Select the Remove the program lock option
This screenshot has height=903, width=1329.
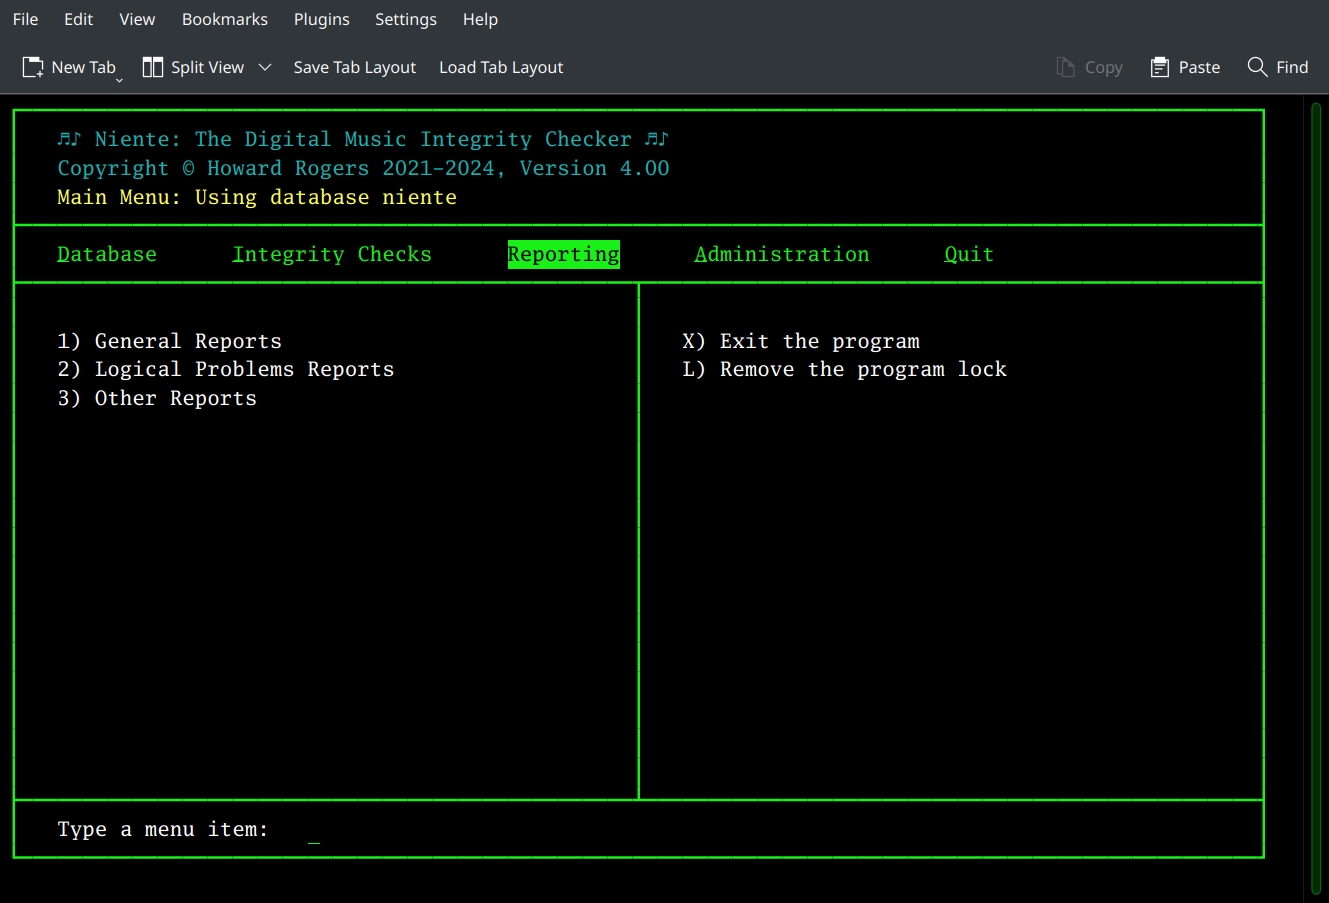pyautogui.click(x=845, y=368)
